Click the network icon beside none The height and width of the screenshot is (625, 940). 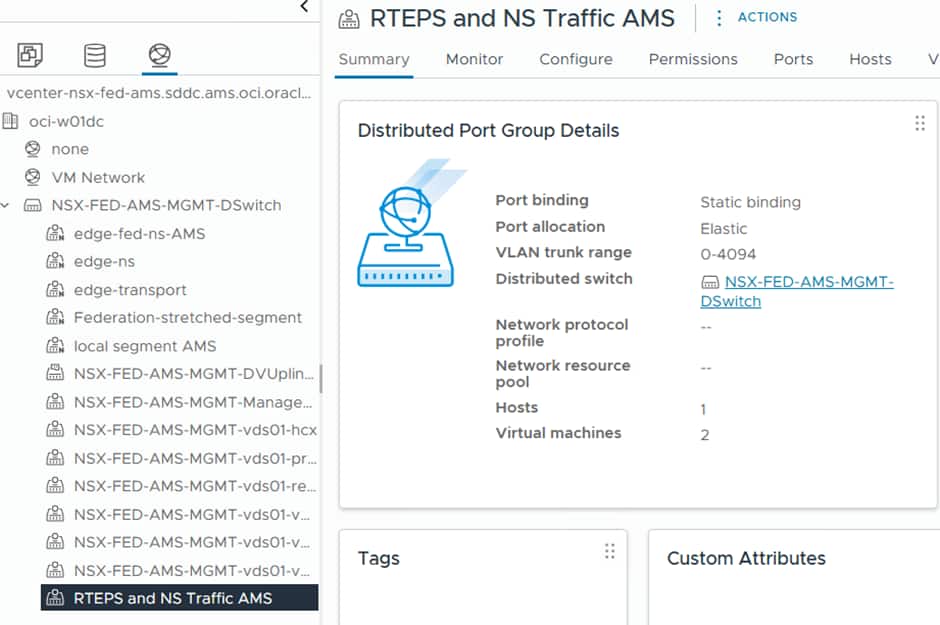(32, 149)
